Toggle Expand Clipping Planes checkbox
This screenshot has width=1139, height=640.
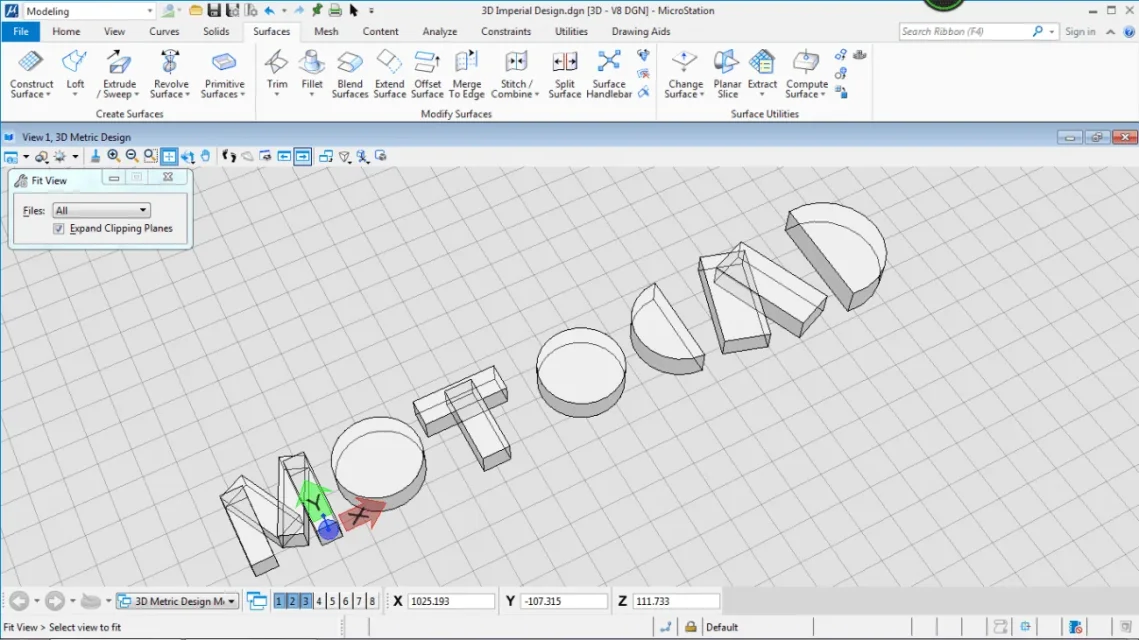tap(59, 228)
